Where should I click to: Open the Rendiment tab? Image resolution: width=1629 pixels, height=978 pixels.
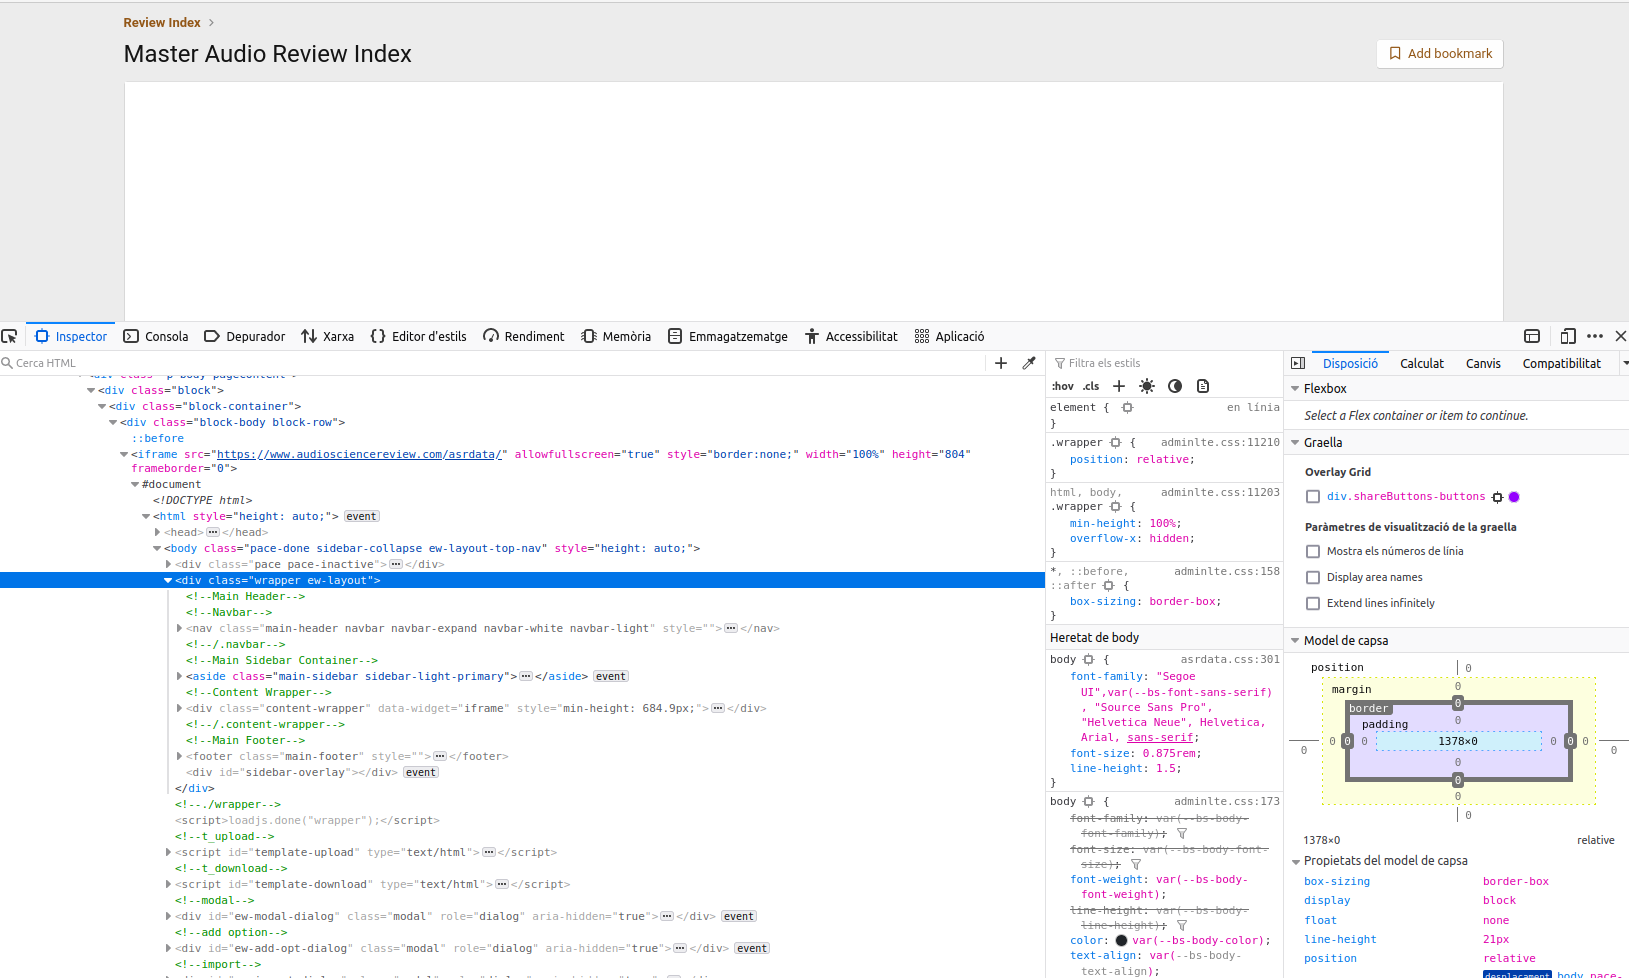click(x=523, y=336)
